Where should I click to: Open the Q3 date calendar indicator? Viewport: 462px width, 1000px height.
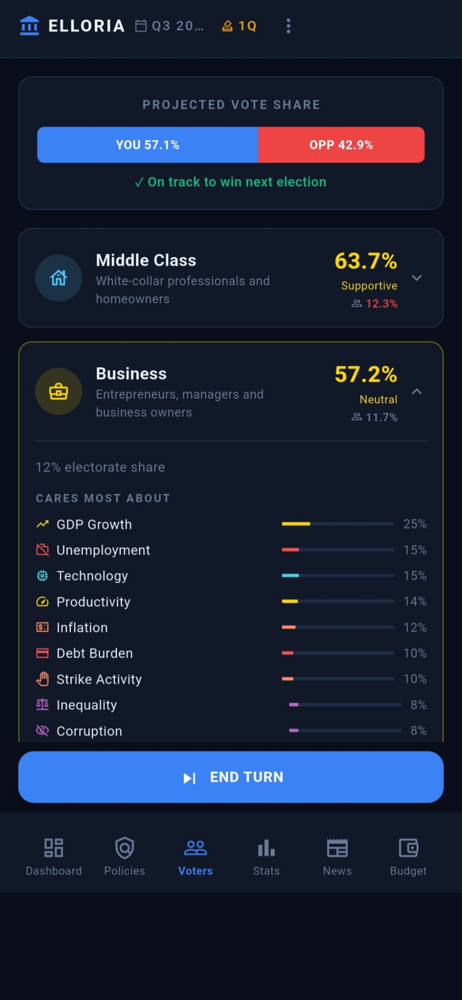coord(169,26)
